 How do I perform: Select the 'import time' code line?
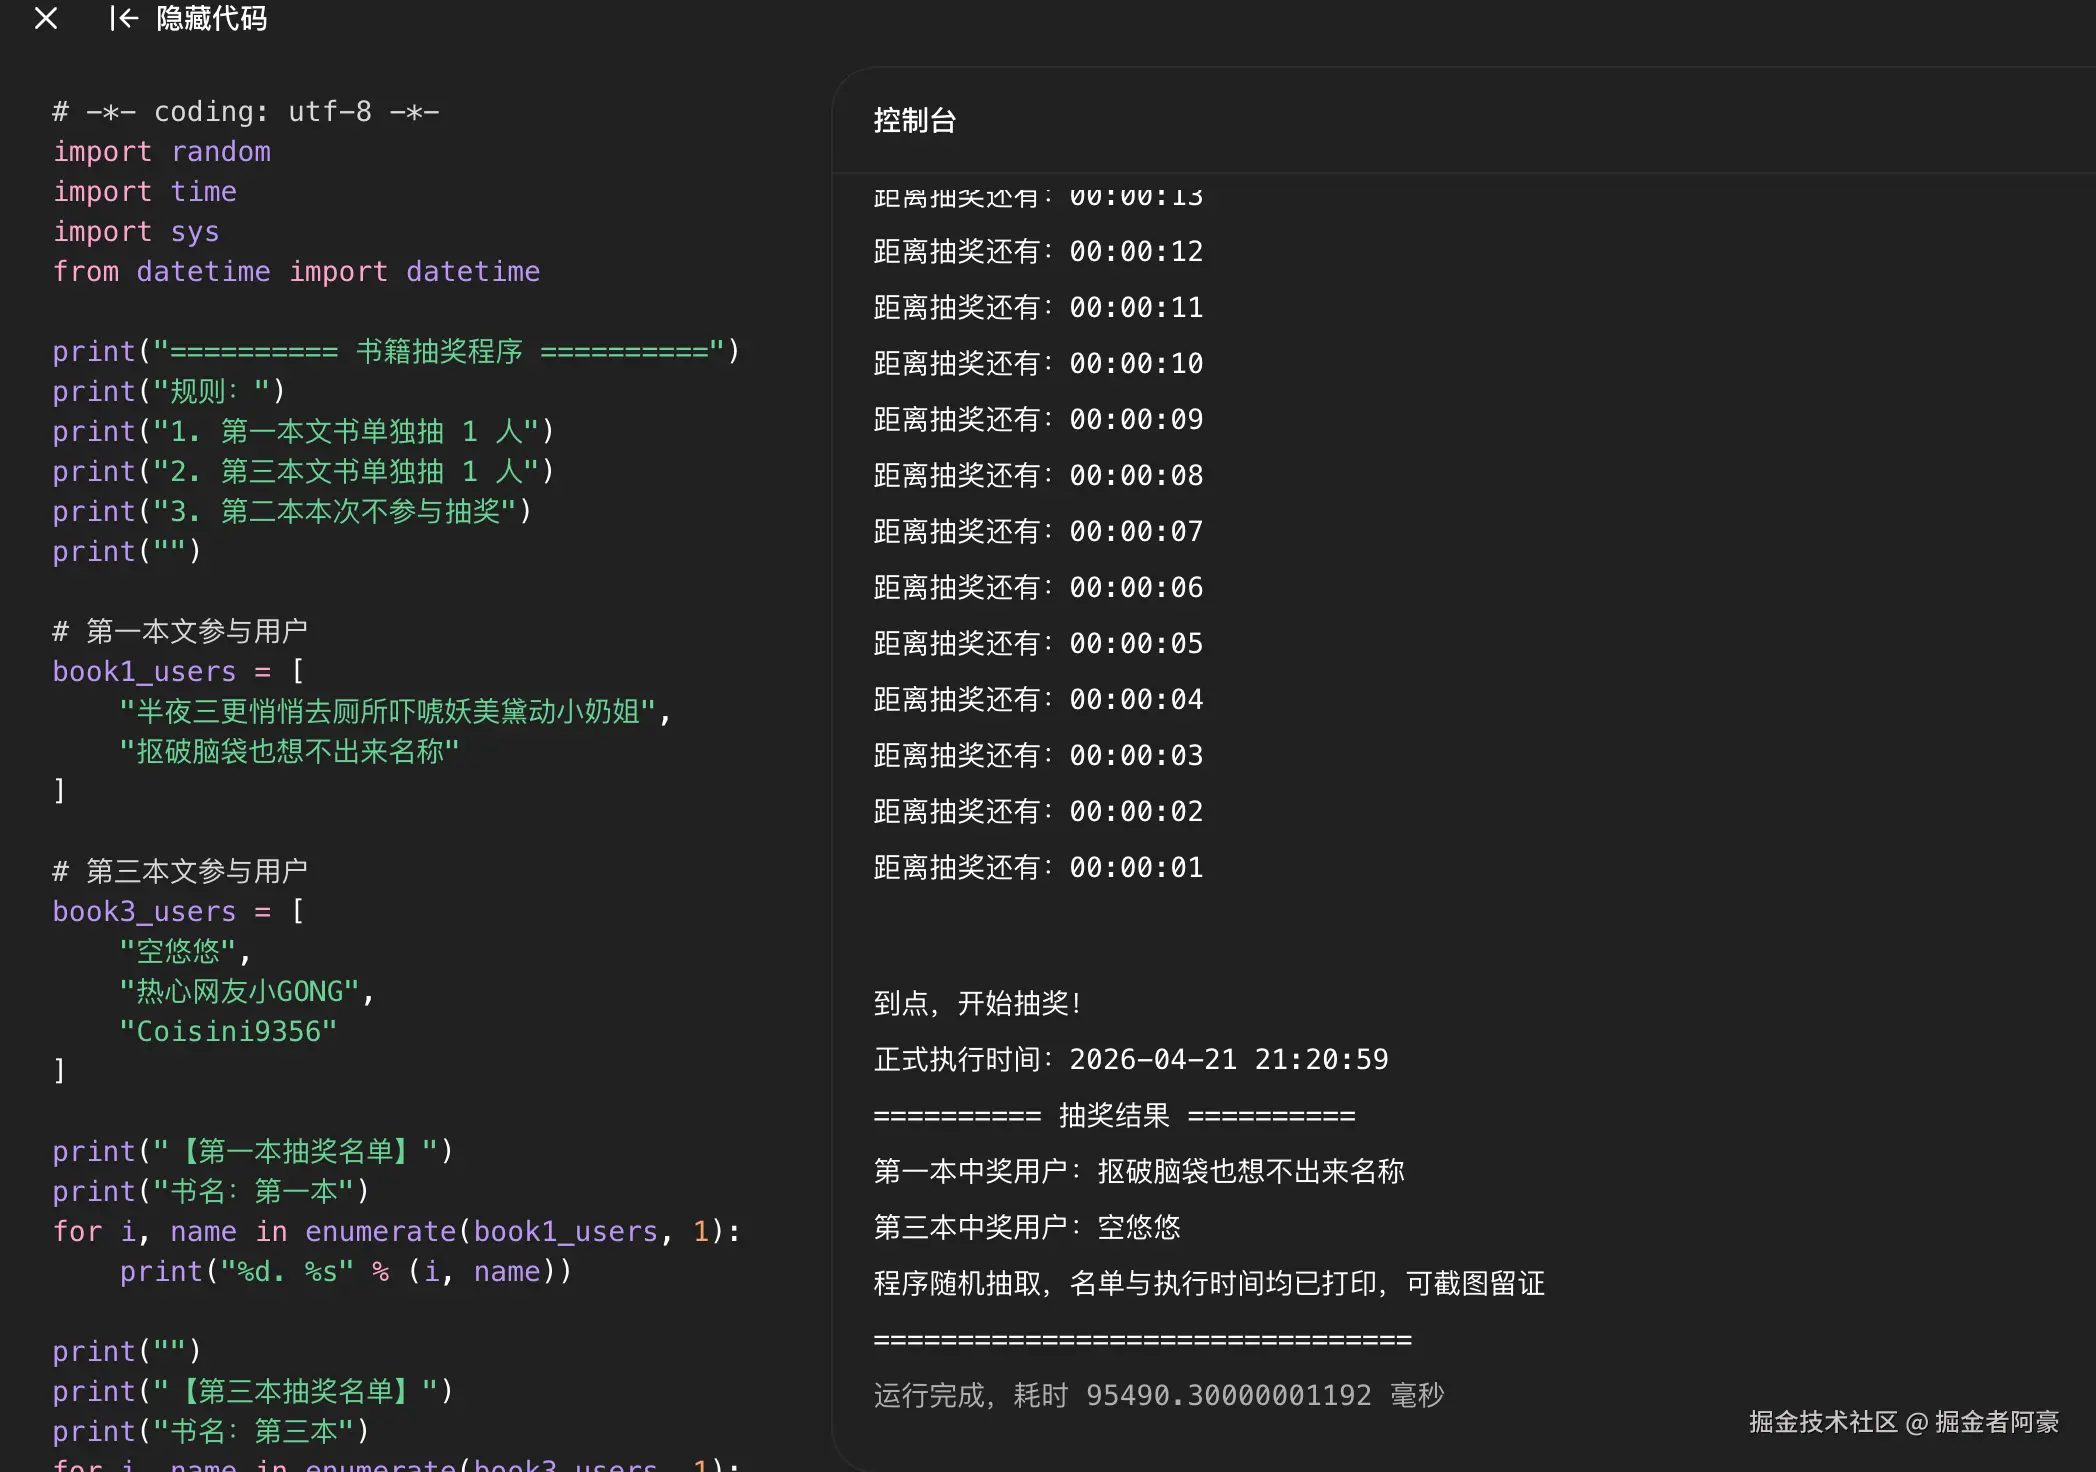(145, 192)
